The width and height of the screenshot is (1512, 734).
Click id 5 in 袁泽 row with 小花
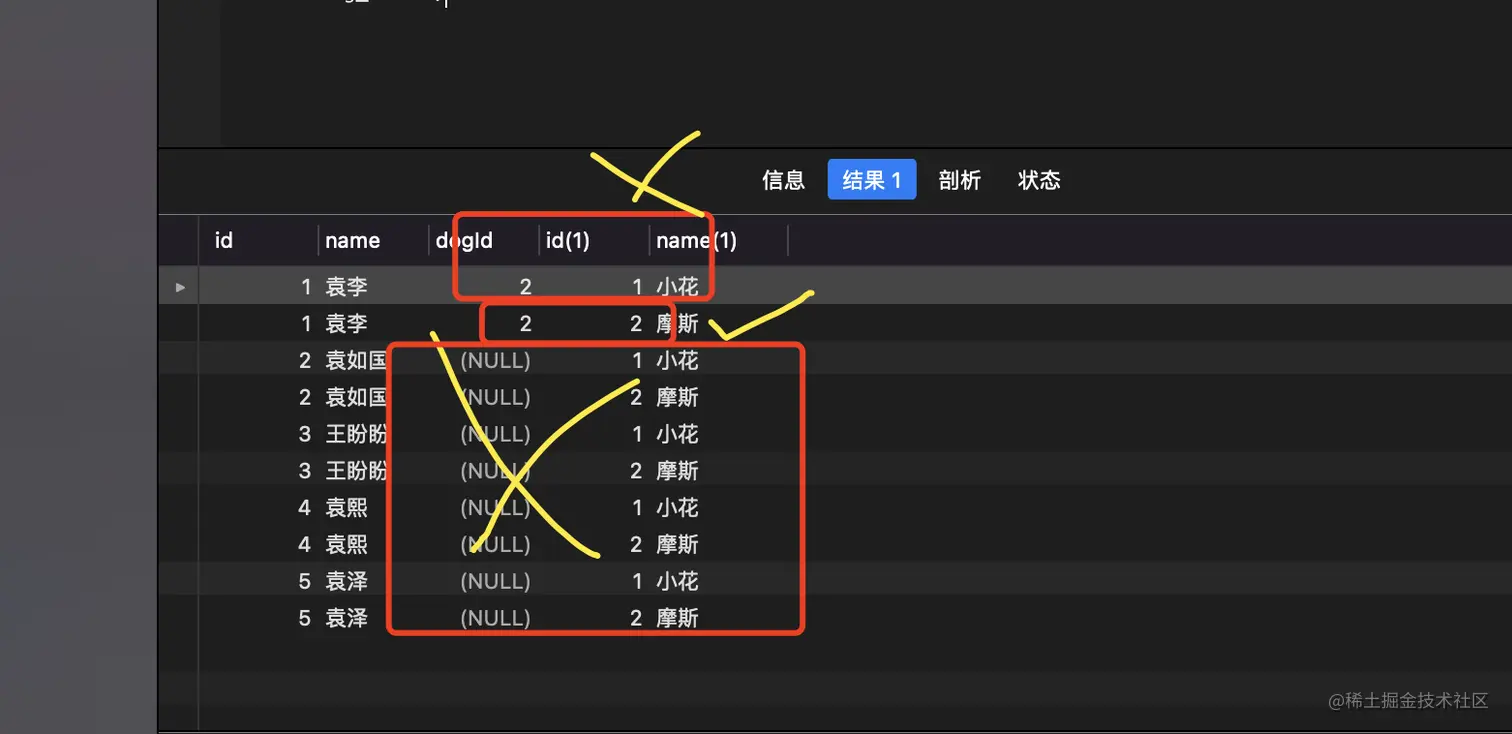pyautogui.click(x=305, y=582)
